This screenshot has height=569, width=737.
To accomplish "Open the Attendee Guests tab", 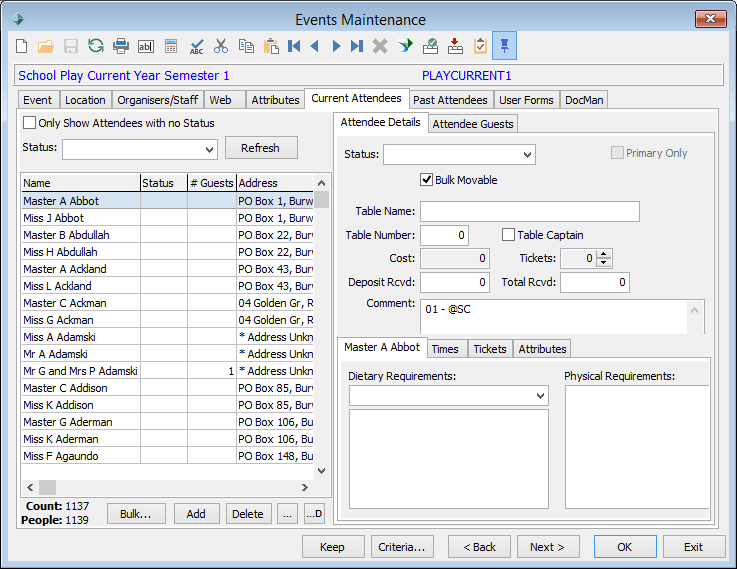I will pos(473,124).
